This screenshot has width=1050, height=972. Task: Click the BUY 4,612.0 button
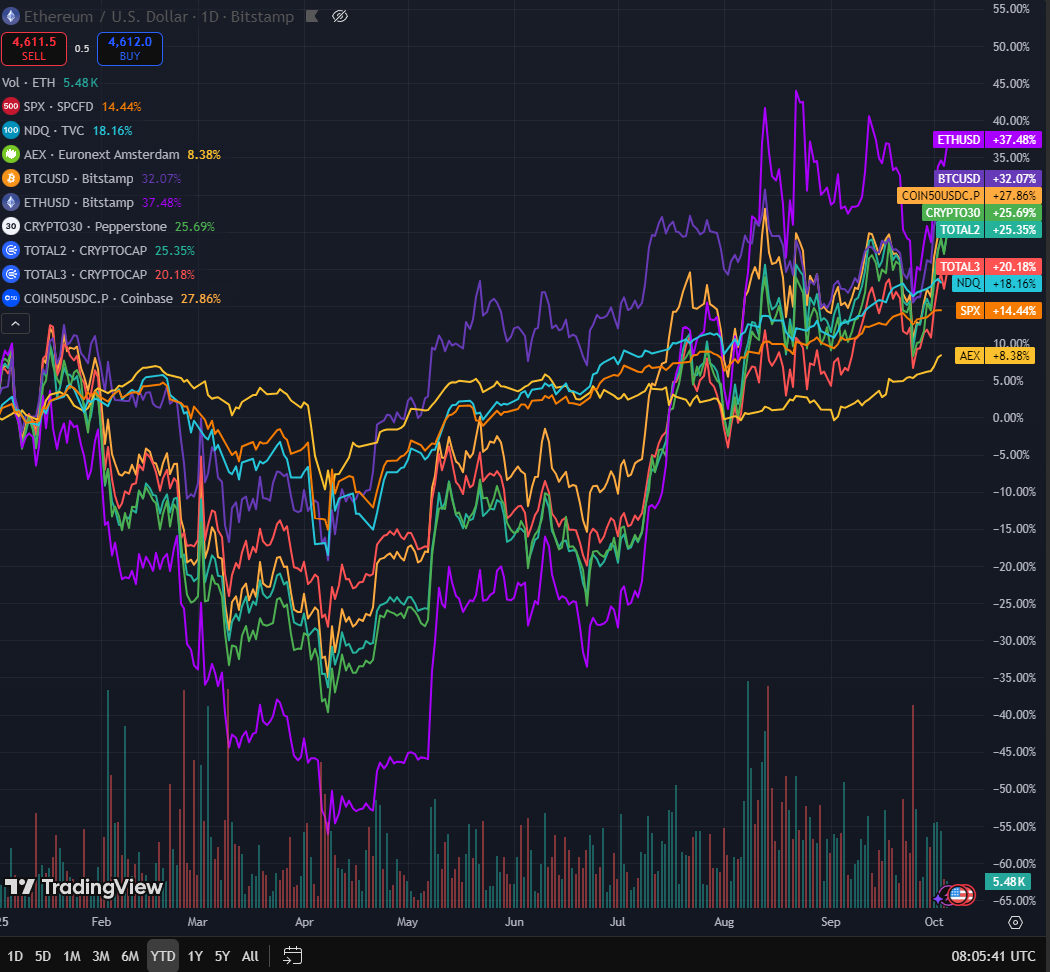pyautogui.click(x=130, y=49)
